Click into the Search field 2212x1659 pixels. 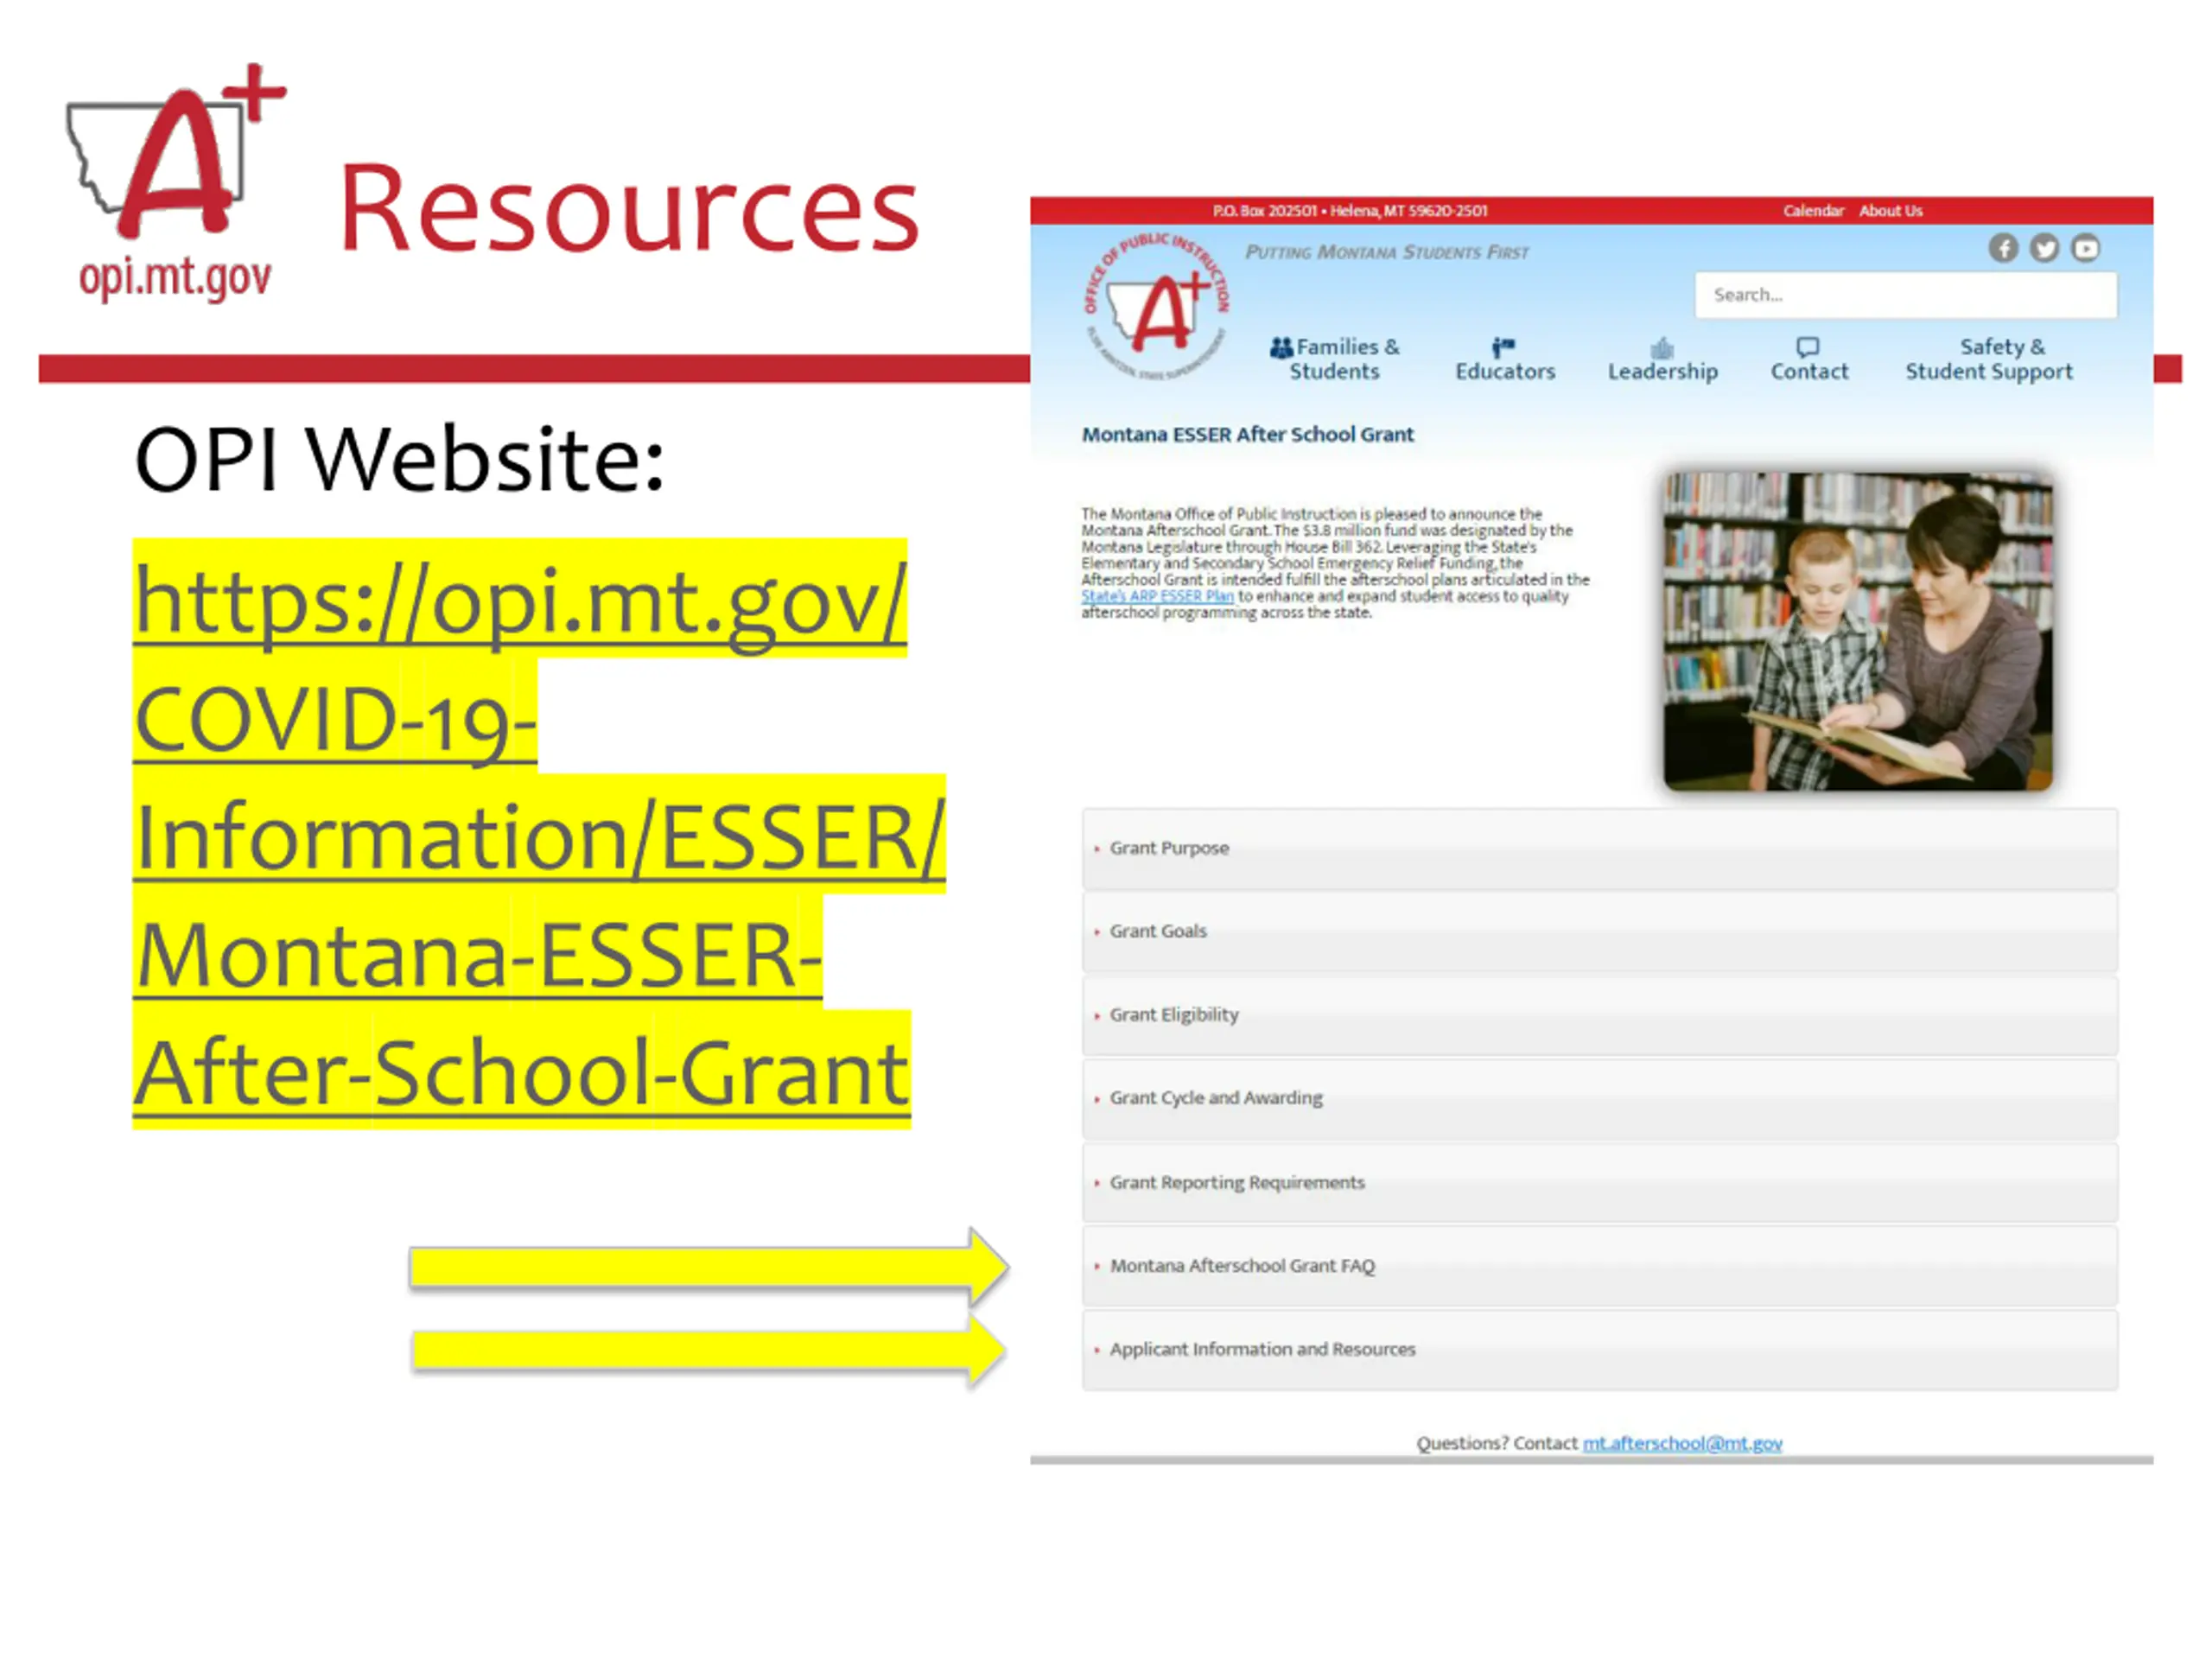(1905, 295)
